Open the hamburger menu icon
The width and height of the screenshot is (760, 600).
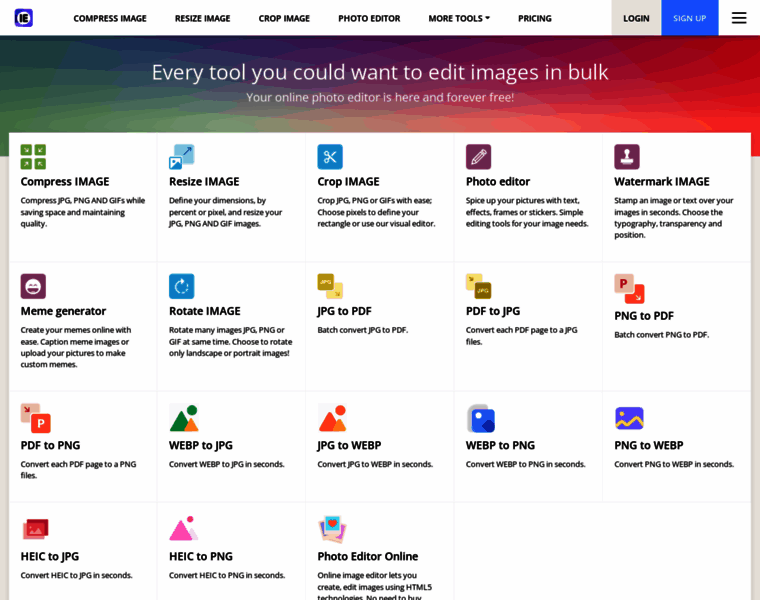click(739, 18)
